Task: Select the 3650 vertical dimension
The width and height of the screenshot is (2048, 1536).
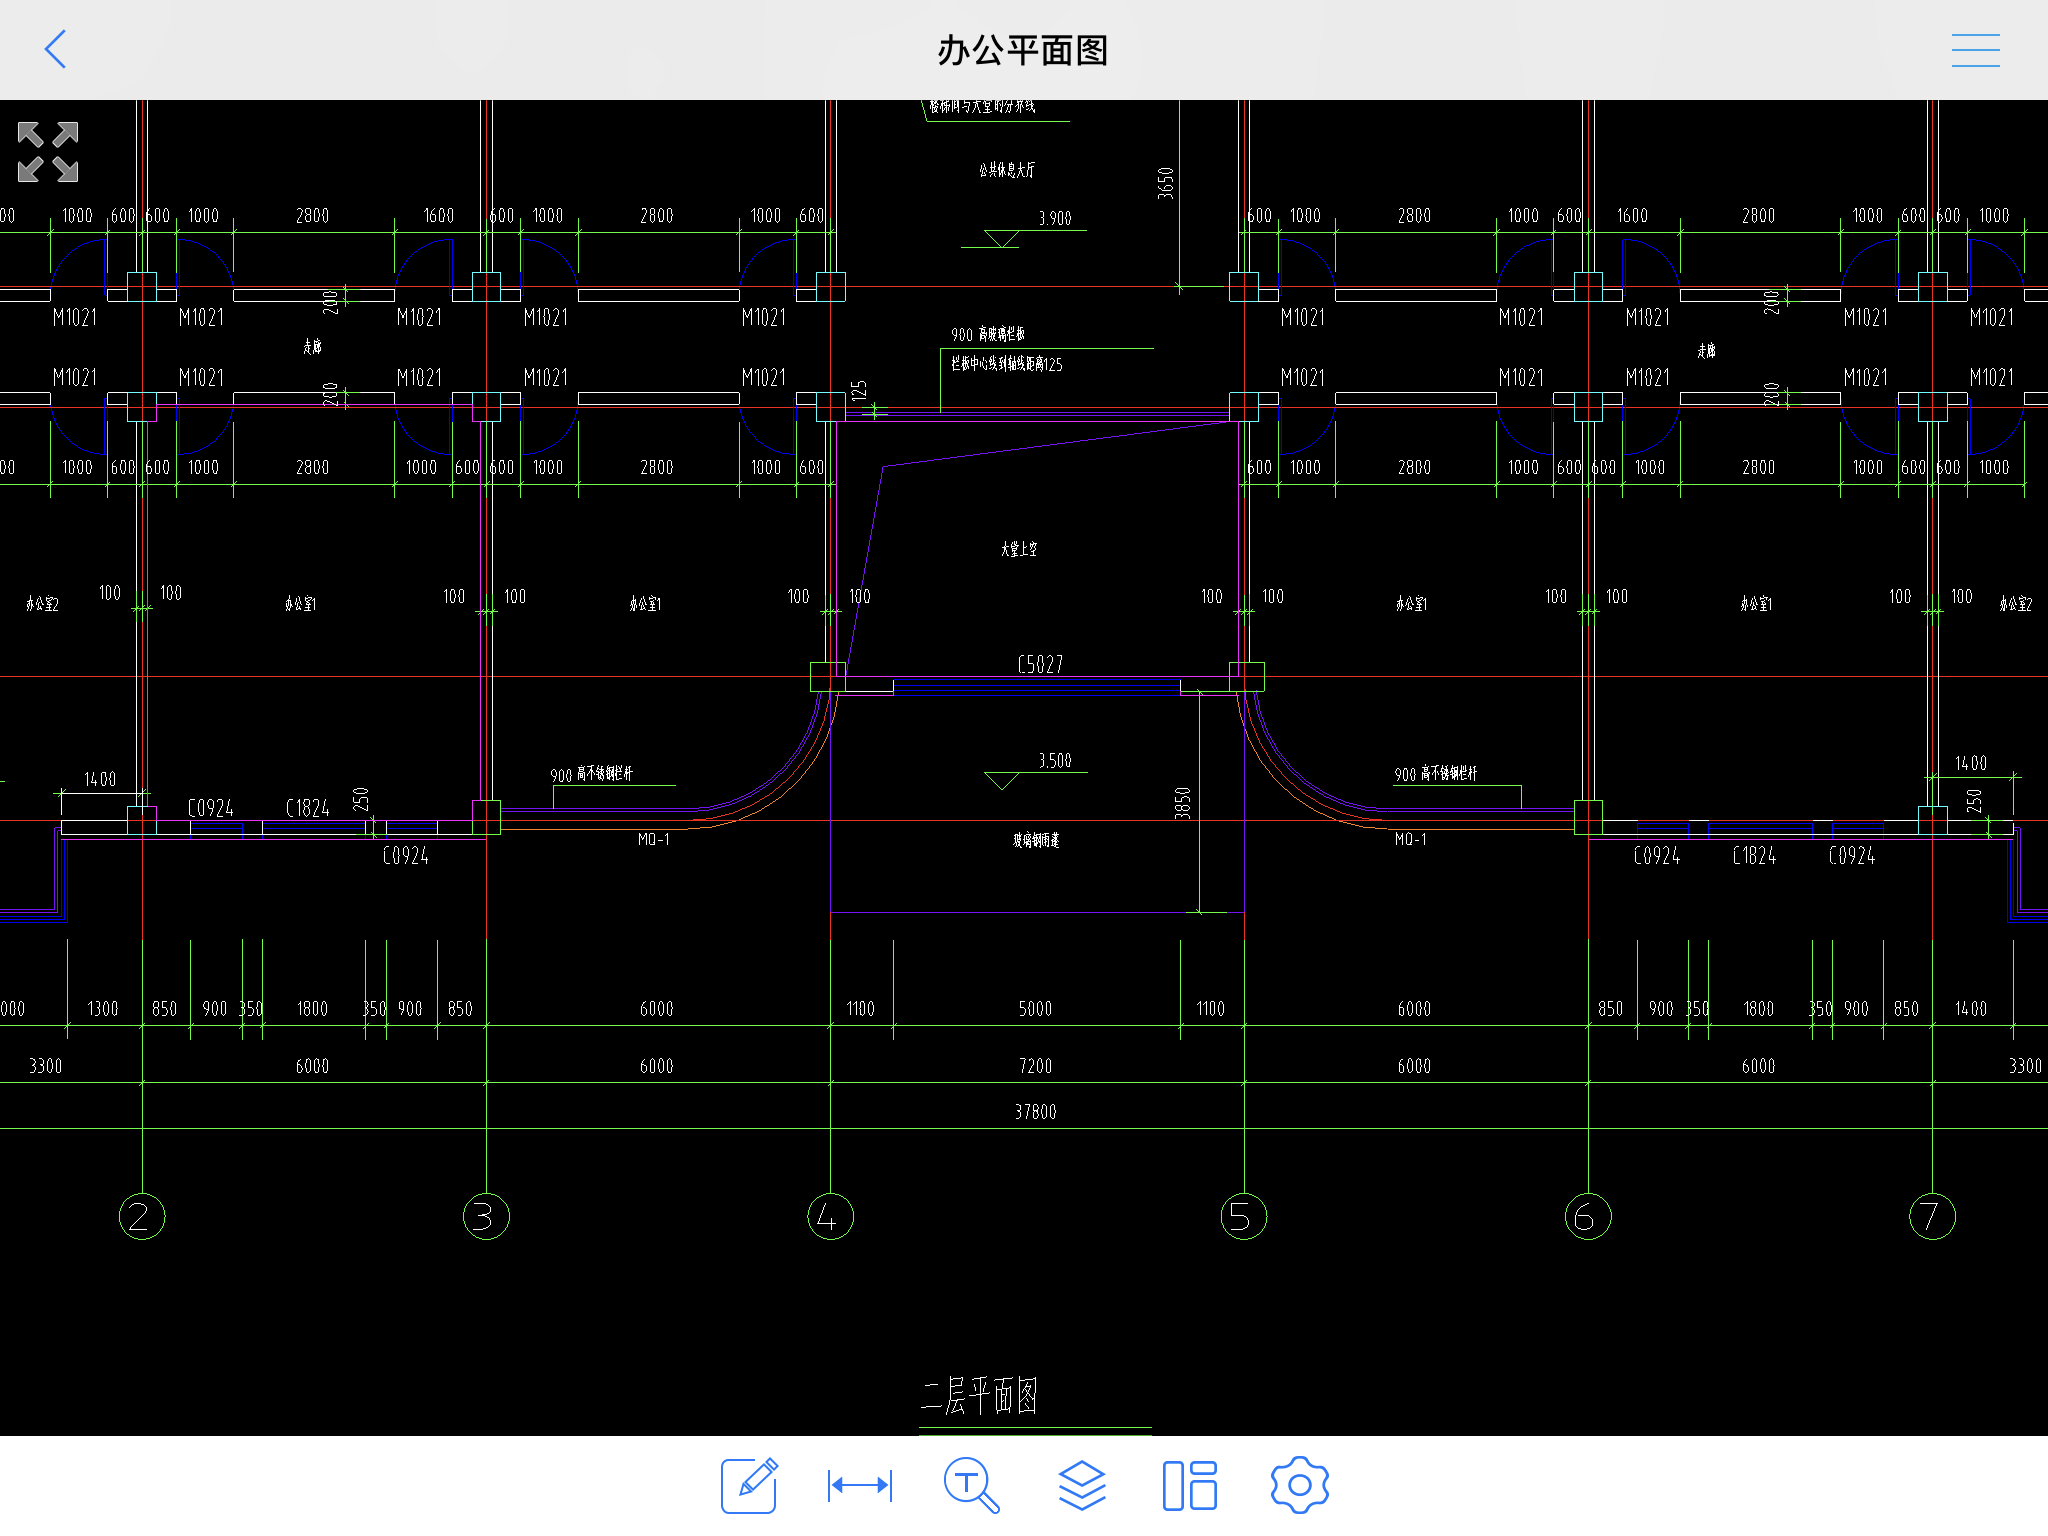Action: [x=1165, y=183]
